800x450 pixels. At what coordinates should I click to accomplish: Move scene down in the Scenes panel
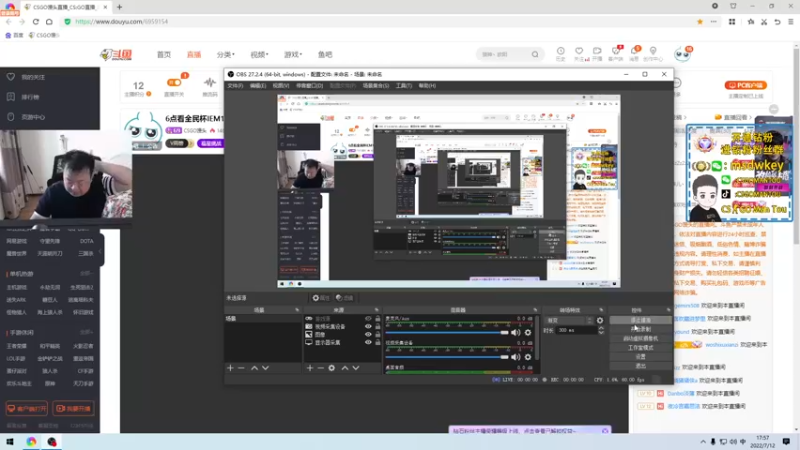click(265, 368)
